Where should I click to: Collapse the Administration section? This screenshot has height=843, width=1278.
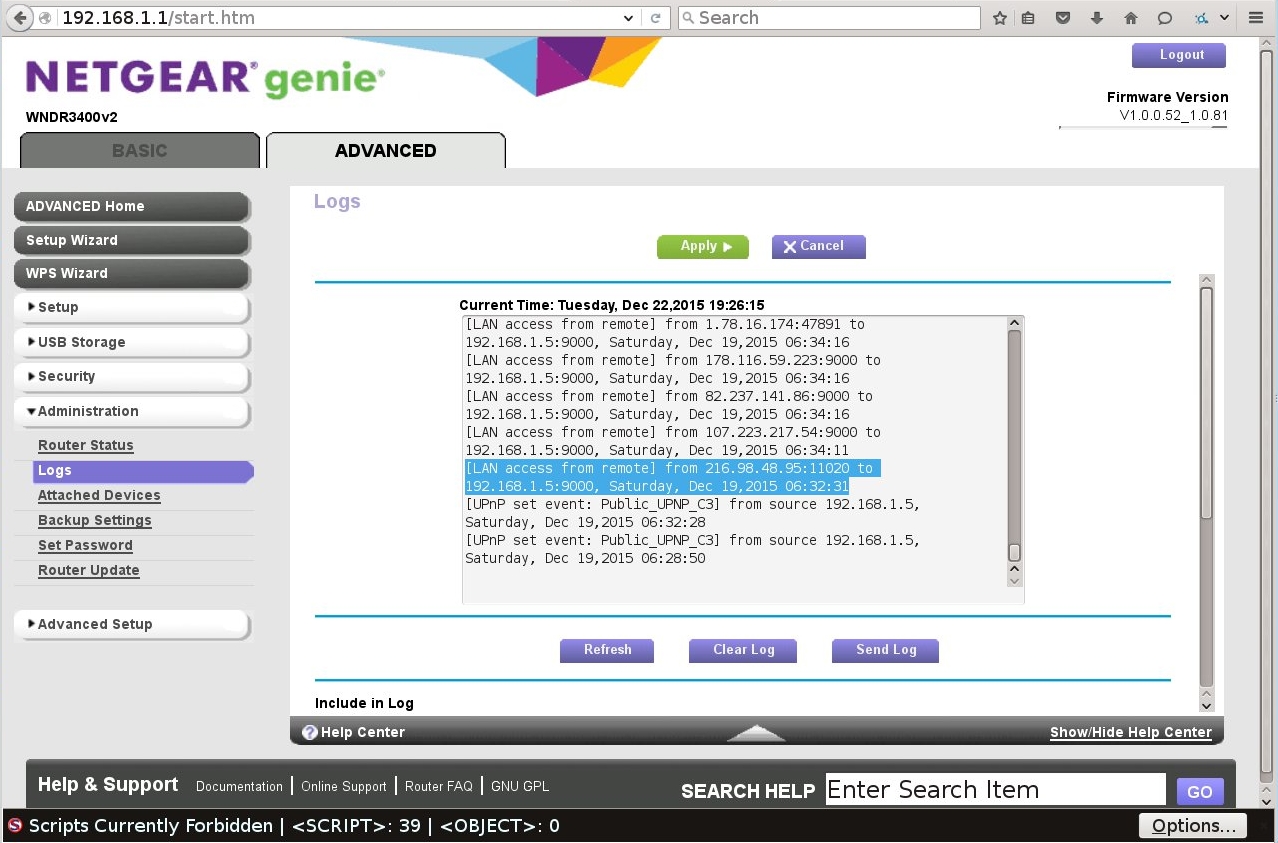coord(132,411)
